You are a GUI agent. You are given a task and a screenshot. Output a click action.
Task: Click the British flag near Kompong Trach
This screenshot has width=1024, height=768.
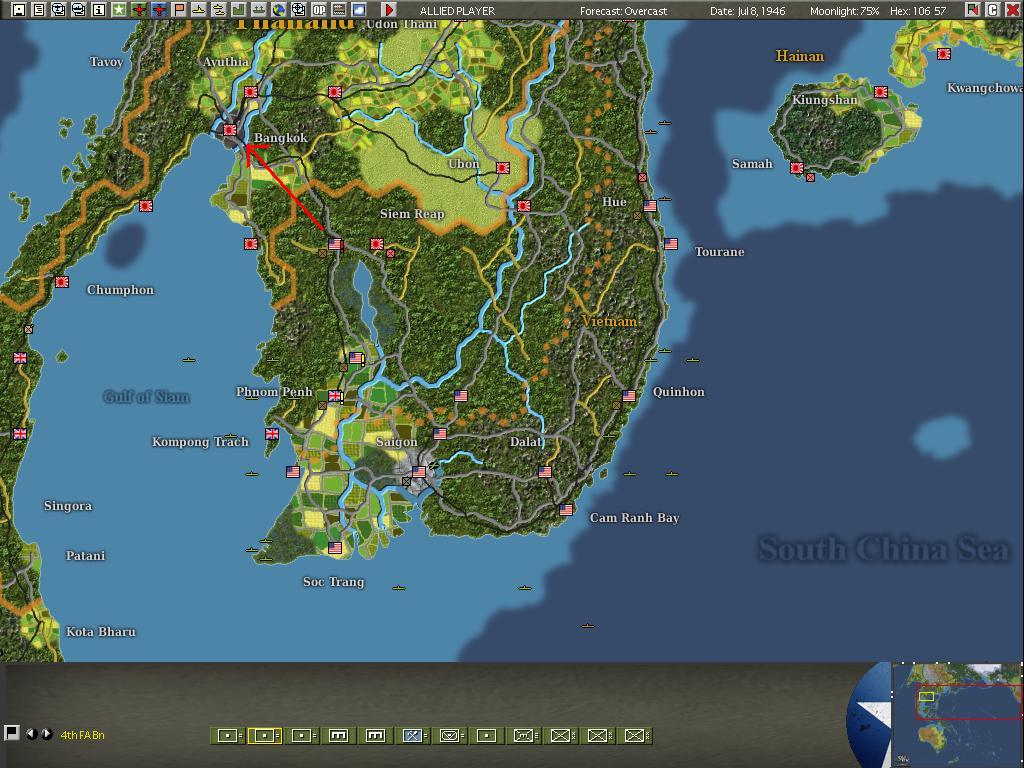[272, 434]
